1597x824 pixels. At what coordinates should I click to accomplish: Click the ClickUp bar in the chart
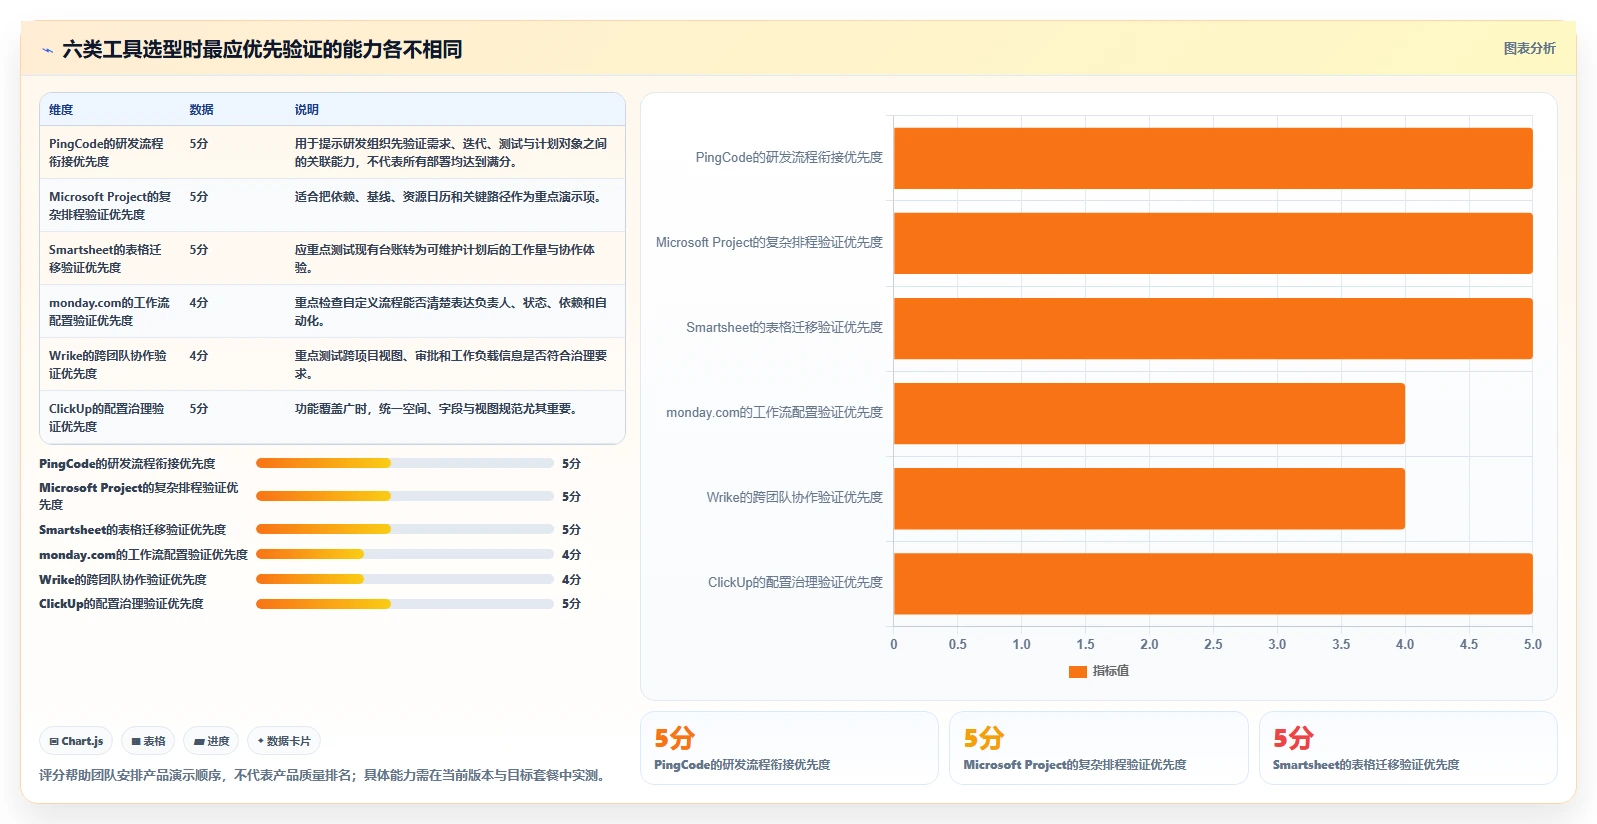[x=1213, y=583]
